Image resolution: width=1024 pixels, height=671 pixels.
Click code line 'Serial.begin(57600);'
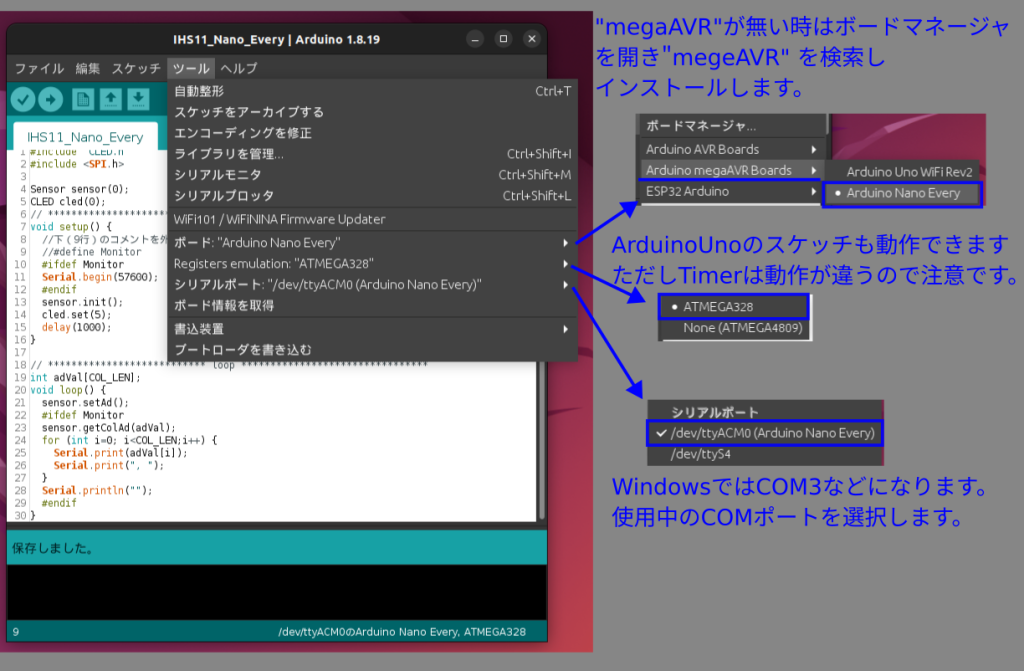click(x=100, y=277)
